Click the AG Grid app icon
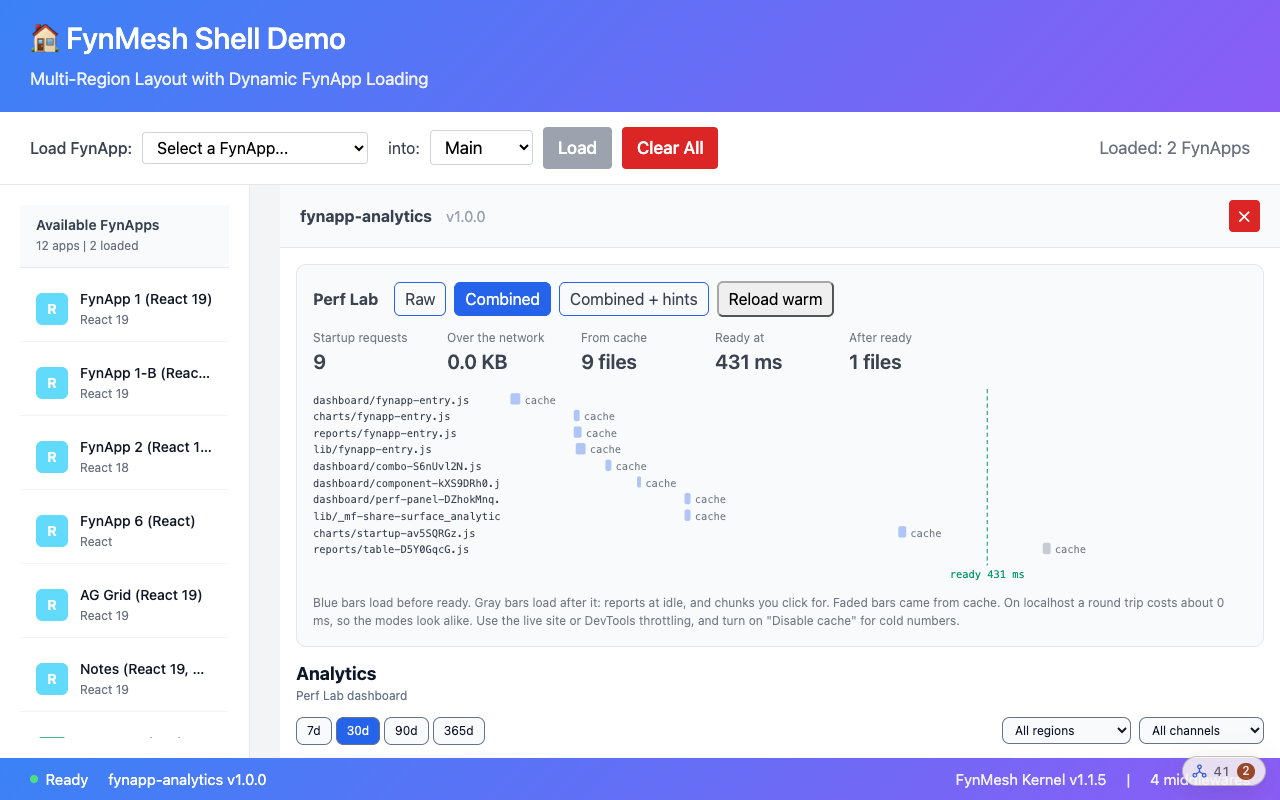The width and height of the screenshot is (1280, 800). [52, 605]
